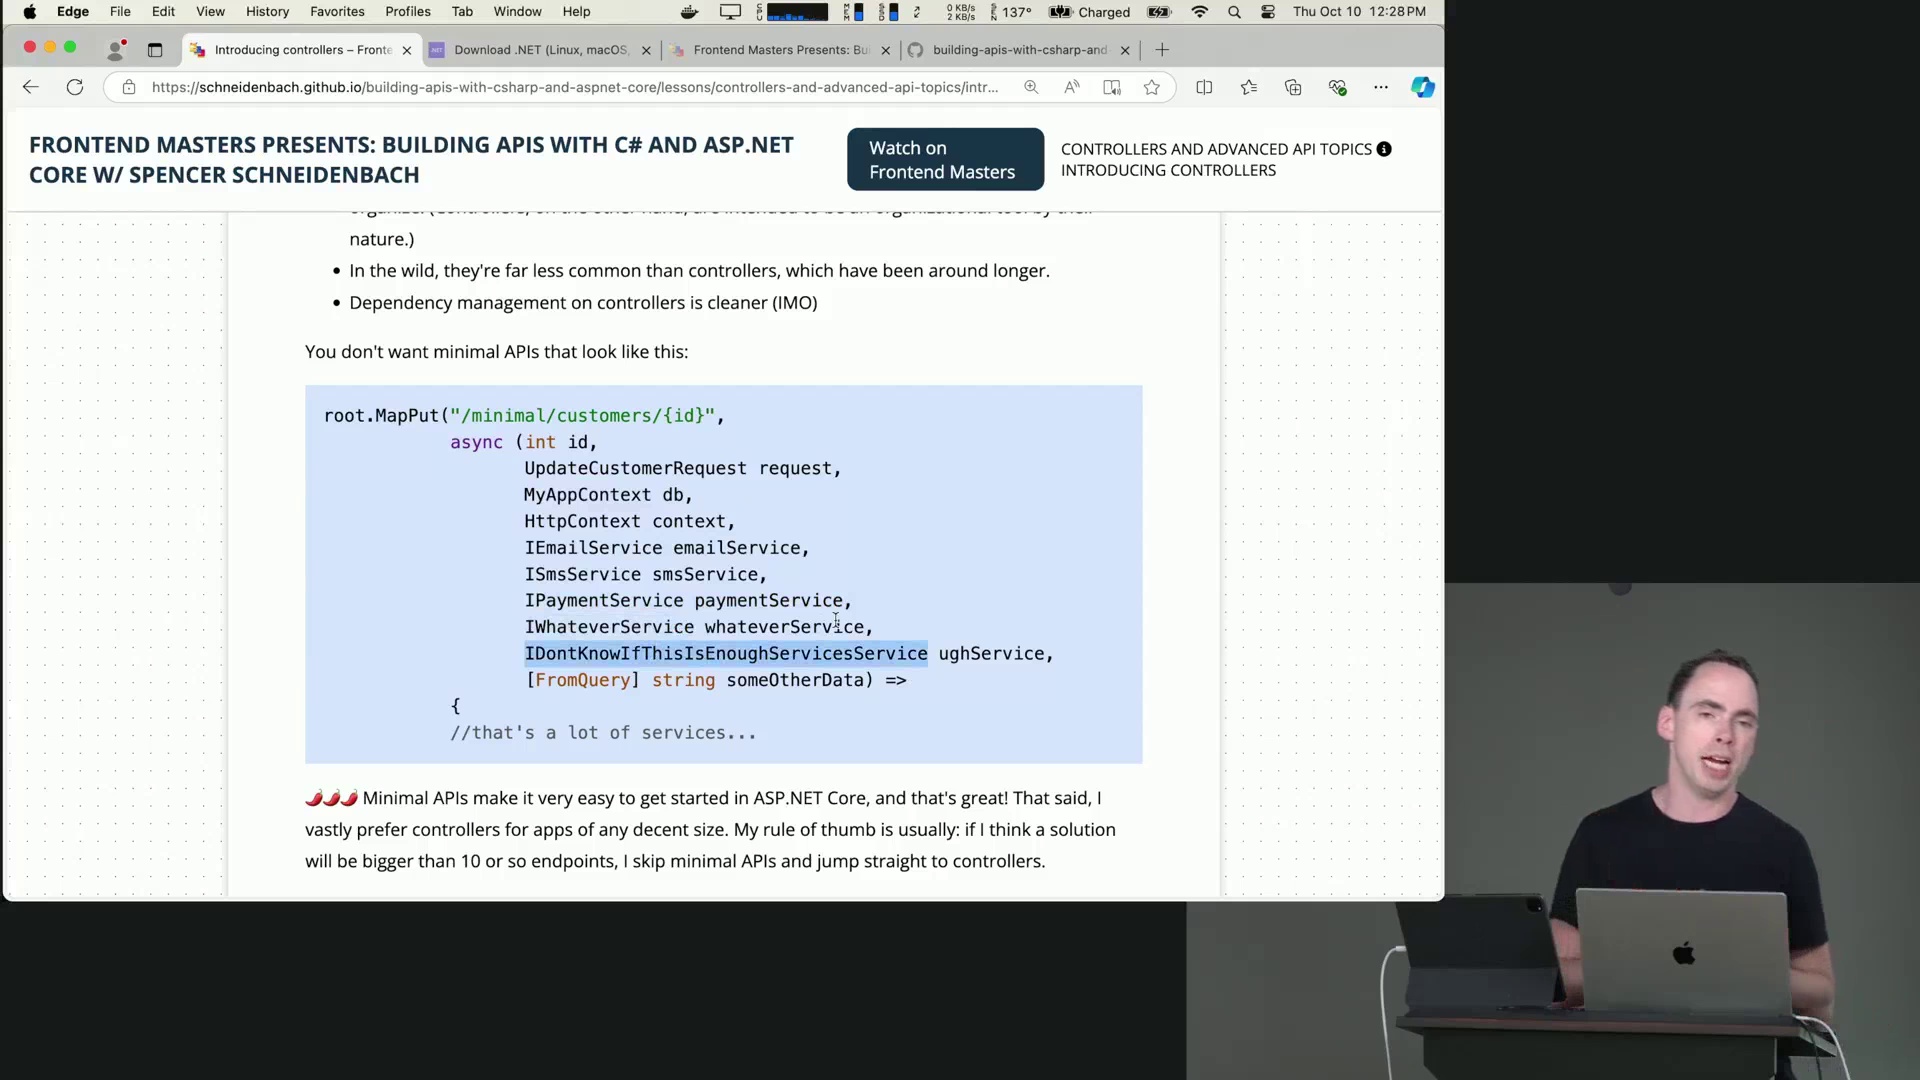The image size is (1920, 1080).
Task: Click the Charged battery status text
Action: coord(1104,12)
